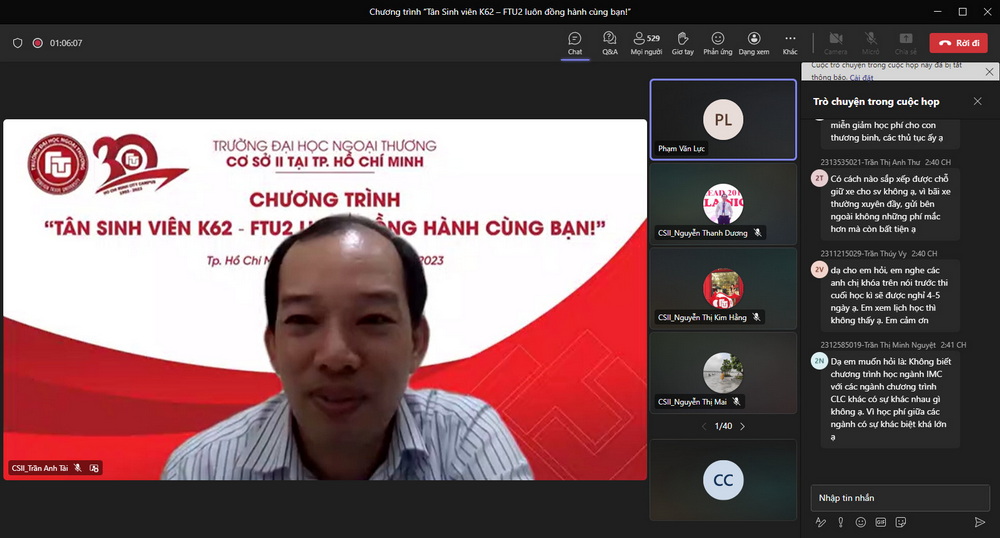Viewport: 1000px width, 538px height.
Task: Click the shield security icon
Action: point(18,43)
